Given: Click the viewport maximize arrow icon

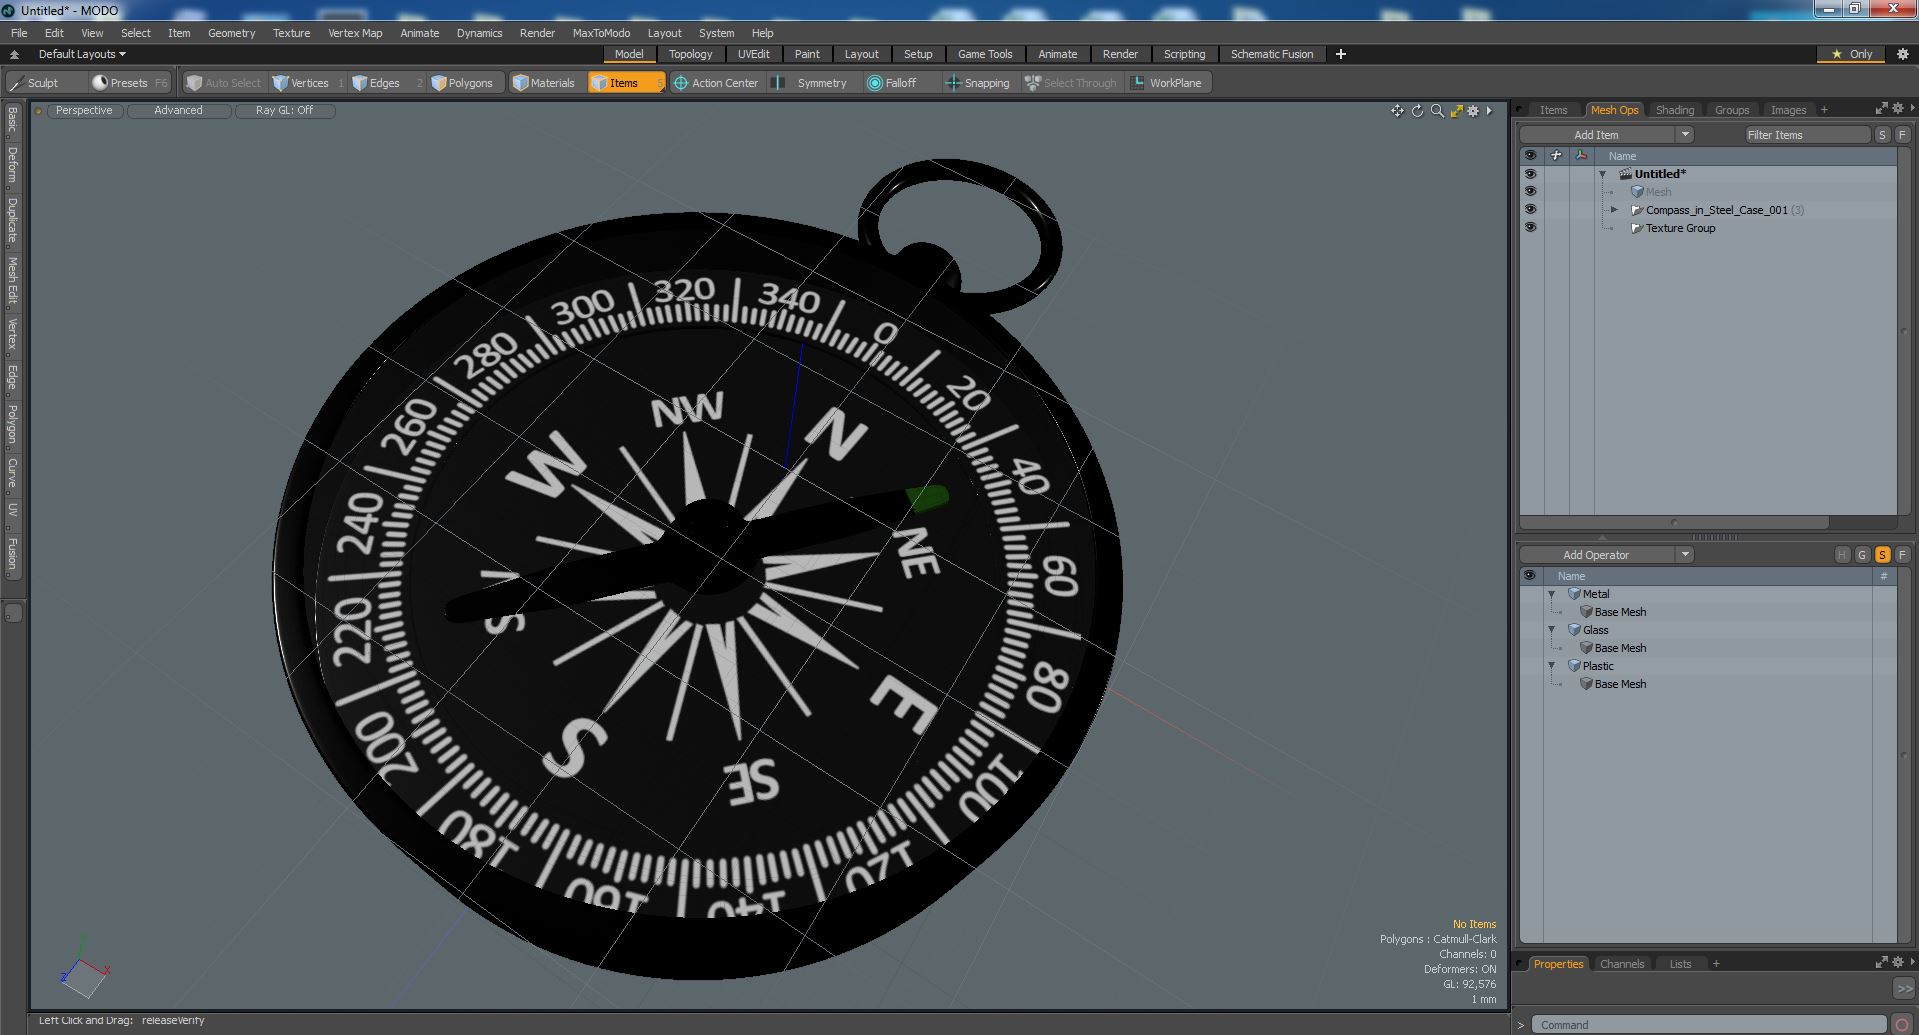Looking at the screenshot, I should (x=1456, y=111).
